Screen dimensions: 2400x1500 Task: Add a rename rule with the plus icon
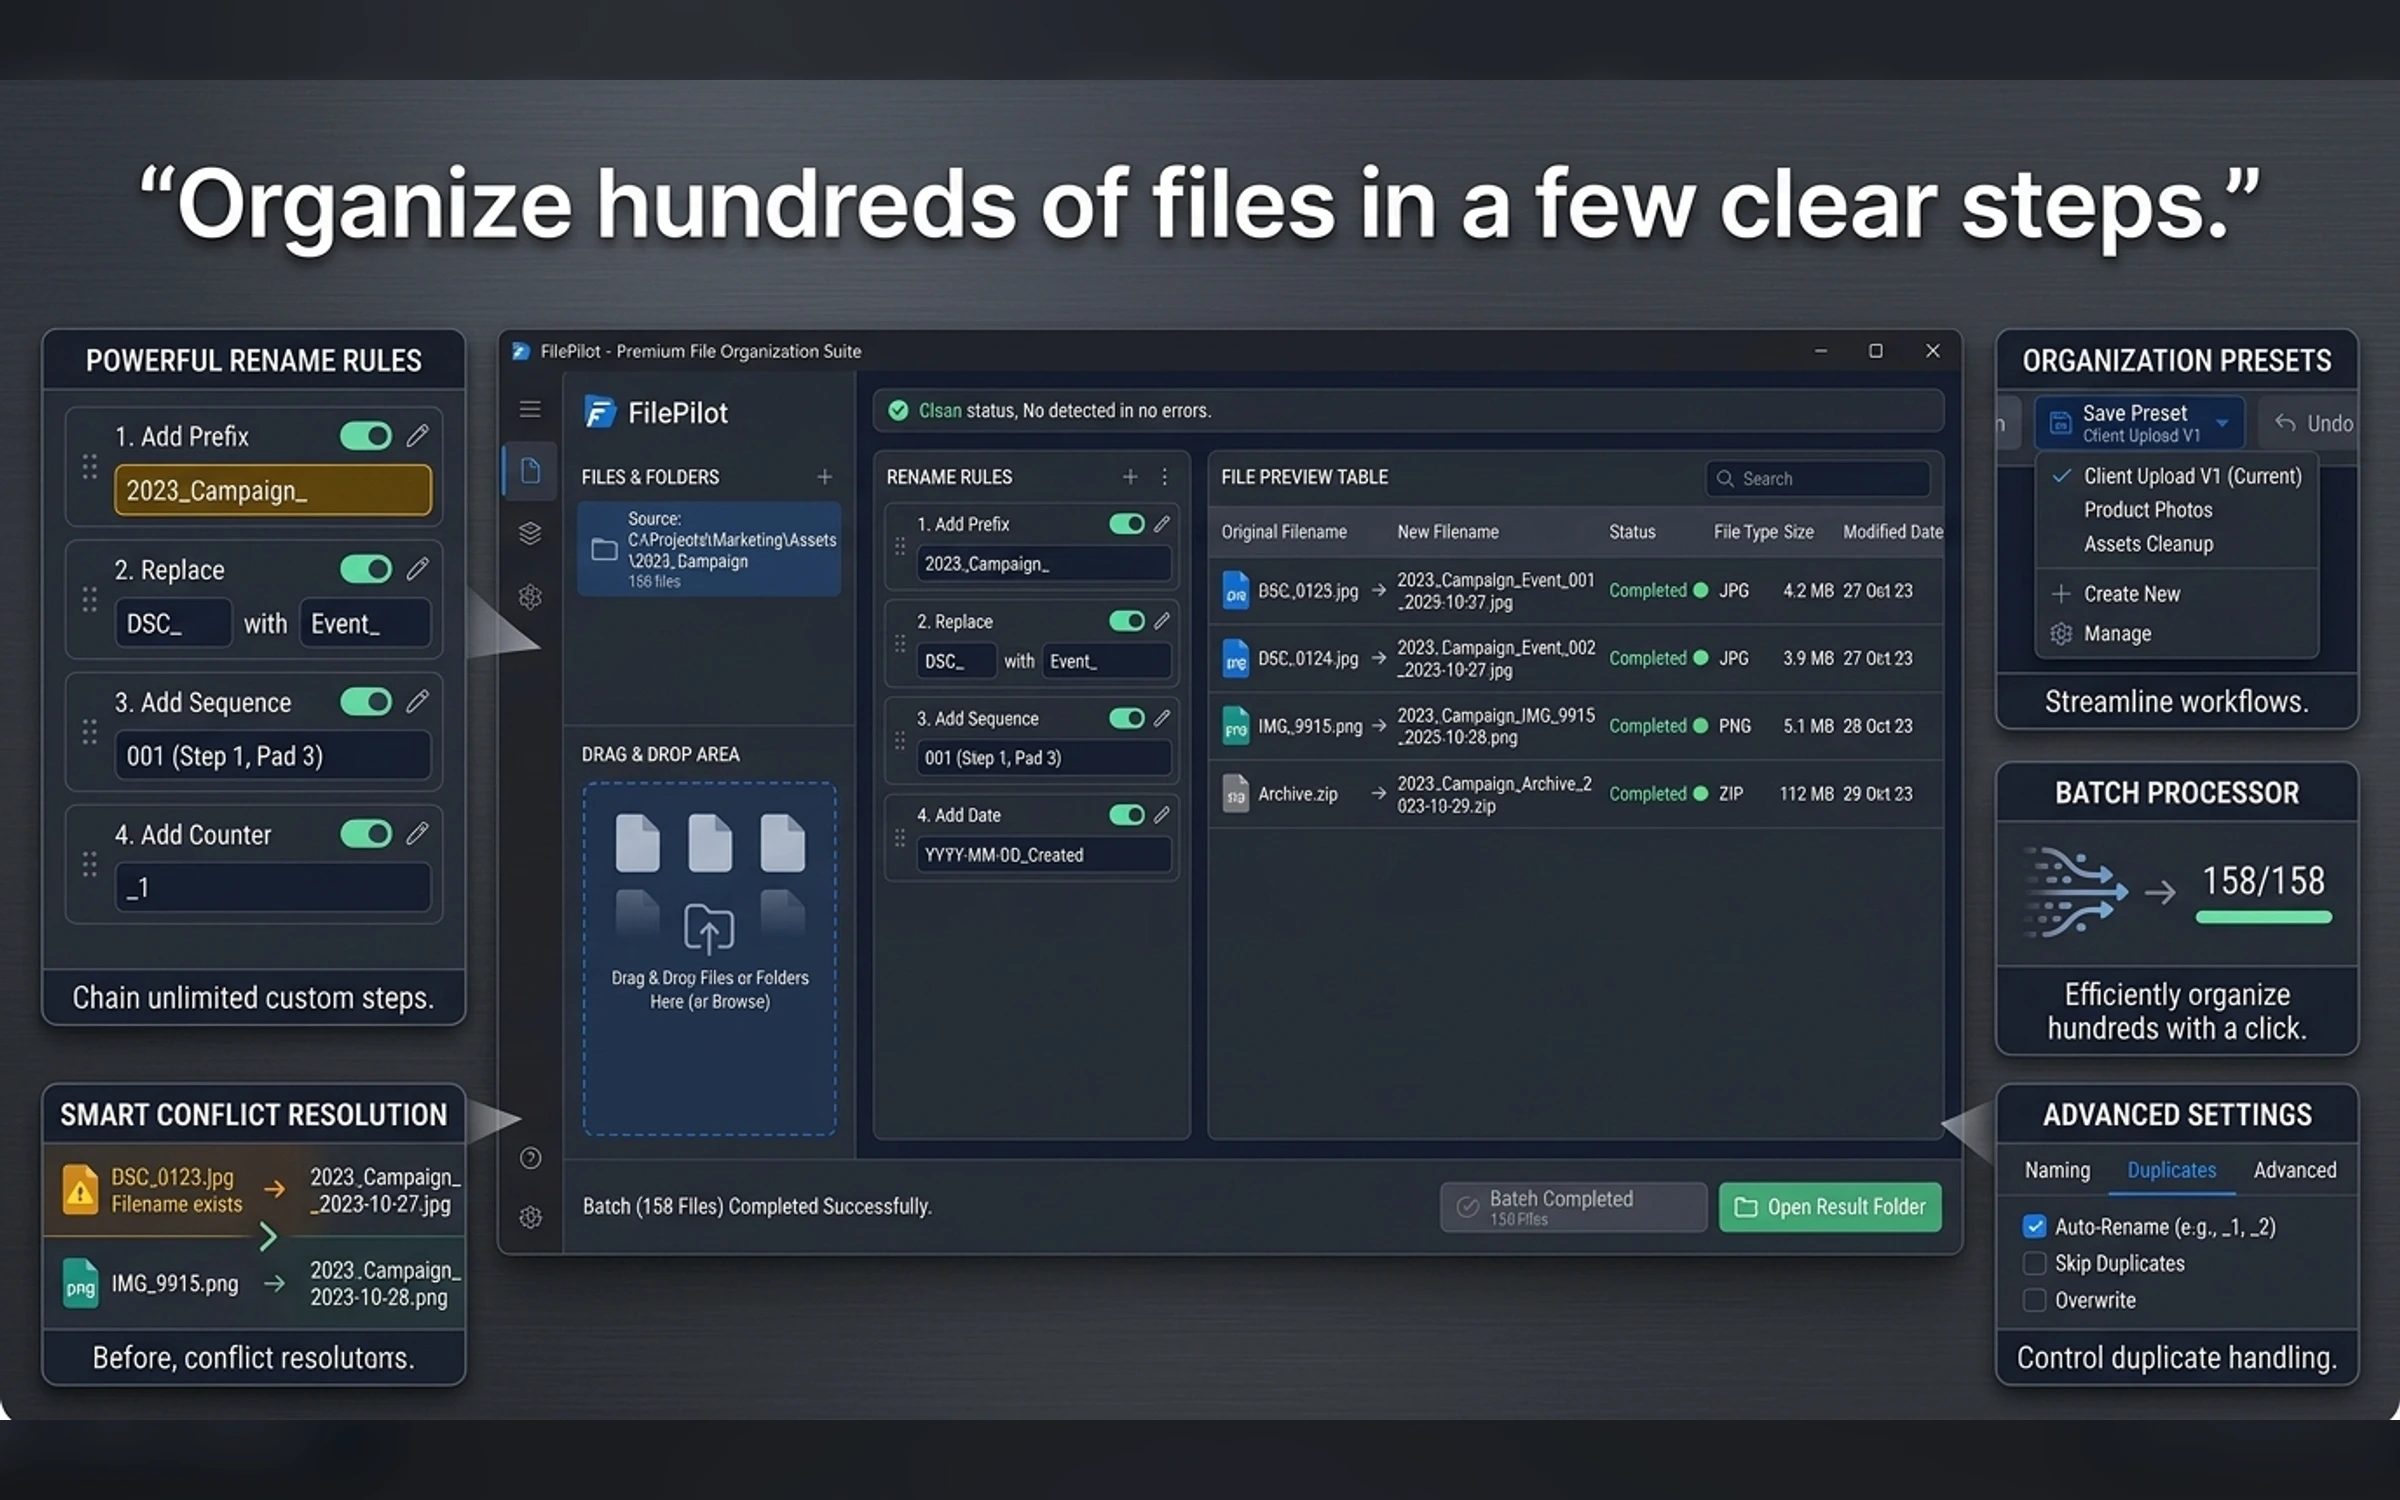(1130, 477)
